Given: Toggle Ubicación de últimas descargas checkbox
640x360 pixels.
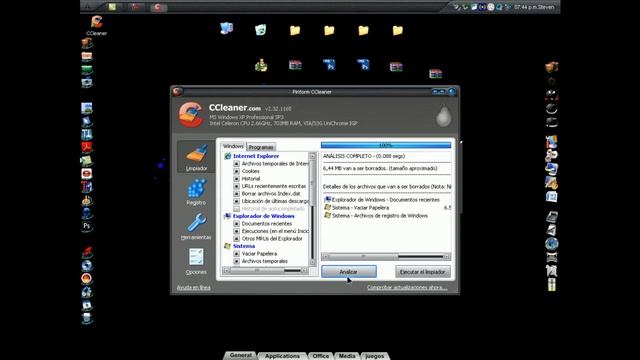Looking at the screenshot, I should (236, 201).
